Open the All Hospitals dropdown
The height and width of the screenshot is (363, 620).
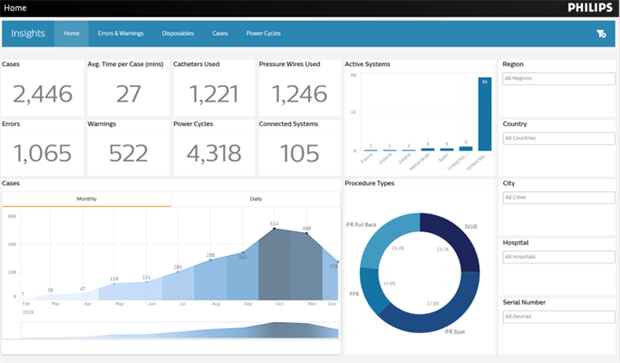[559, 257]
